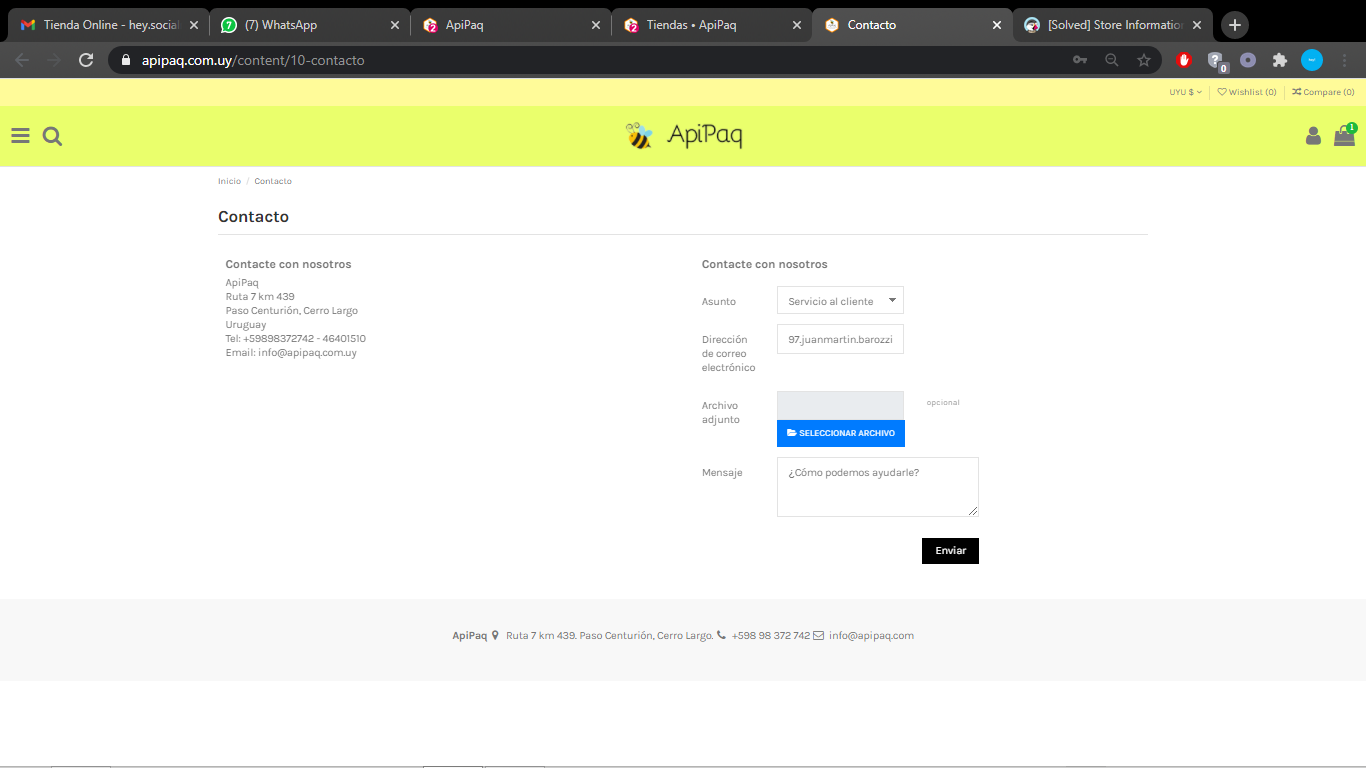Screen dimensions: 1366x768
Task: Click the Mensaje text area
Action: (x=878, y=487)
